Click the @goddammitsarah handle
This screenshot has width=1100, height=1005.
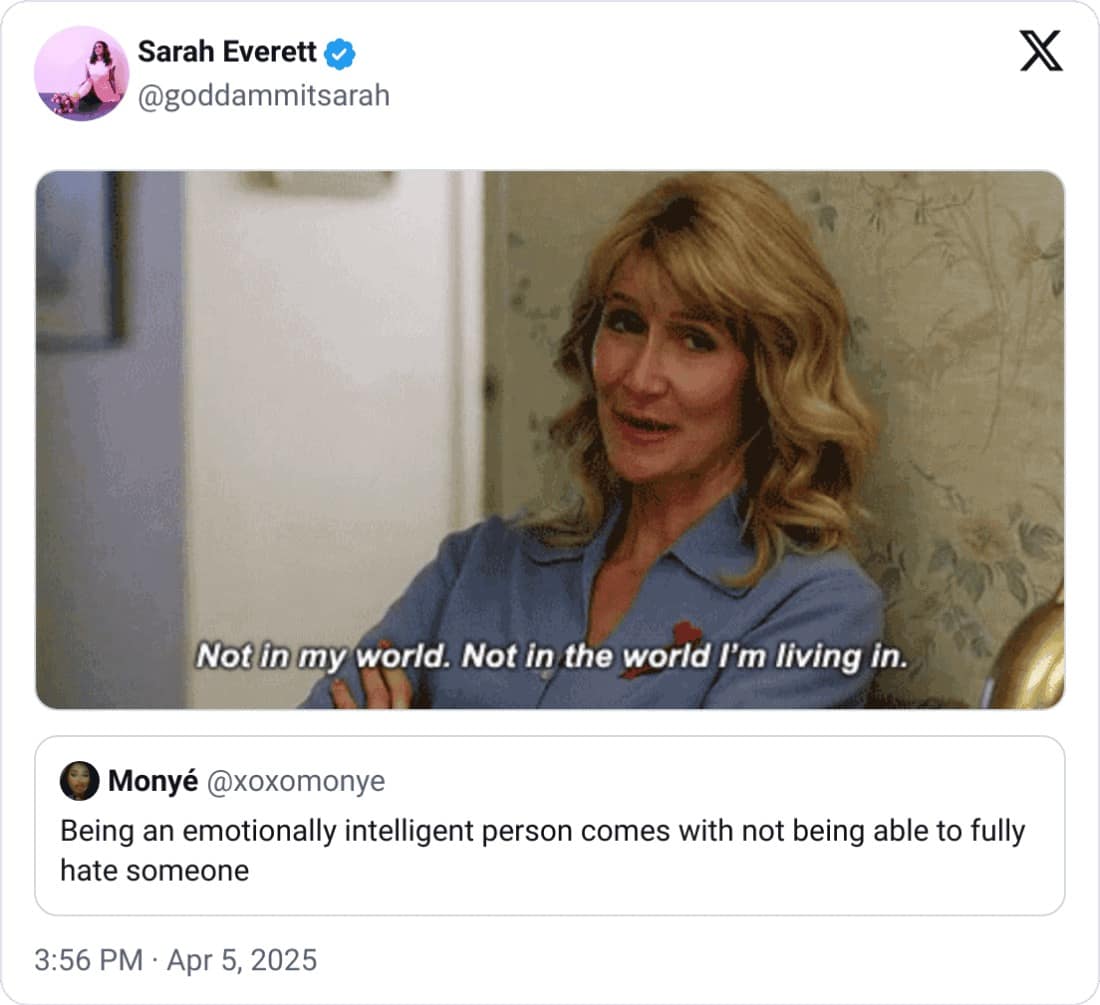263,95
